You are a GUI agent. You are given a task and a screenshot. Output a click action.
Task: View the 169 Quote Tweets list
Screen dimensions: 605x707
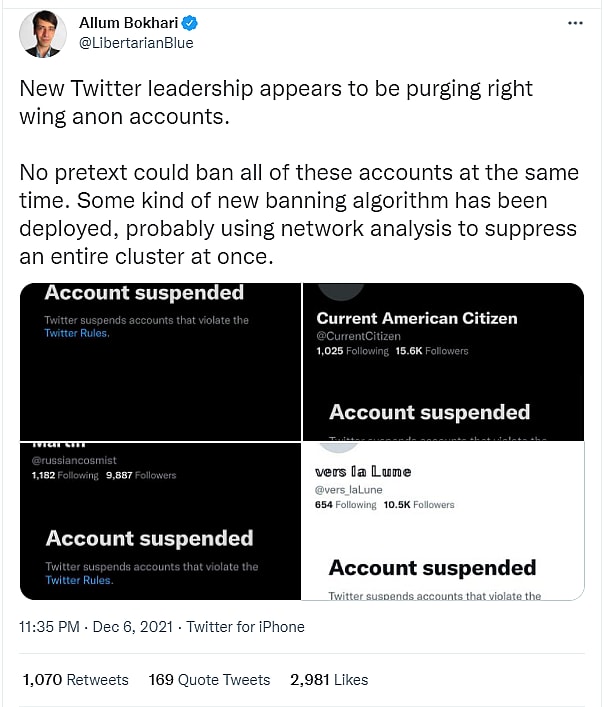point(209,680)
